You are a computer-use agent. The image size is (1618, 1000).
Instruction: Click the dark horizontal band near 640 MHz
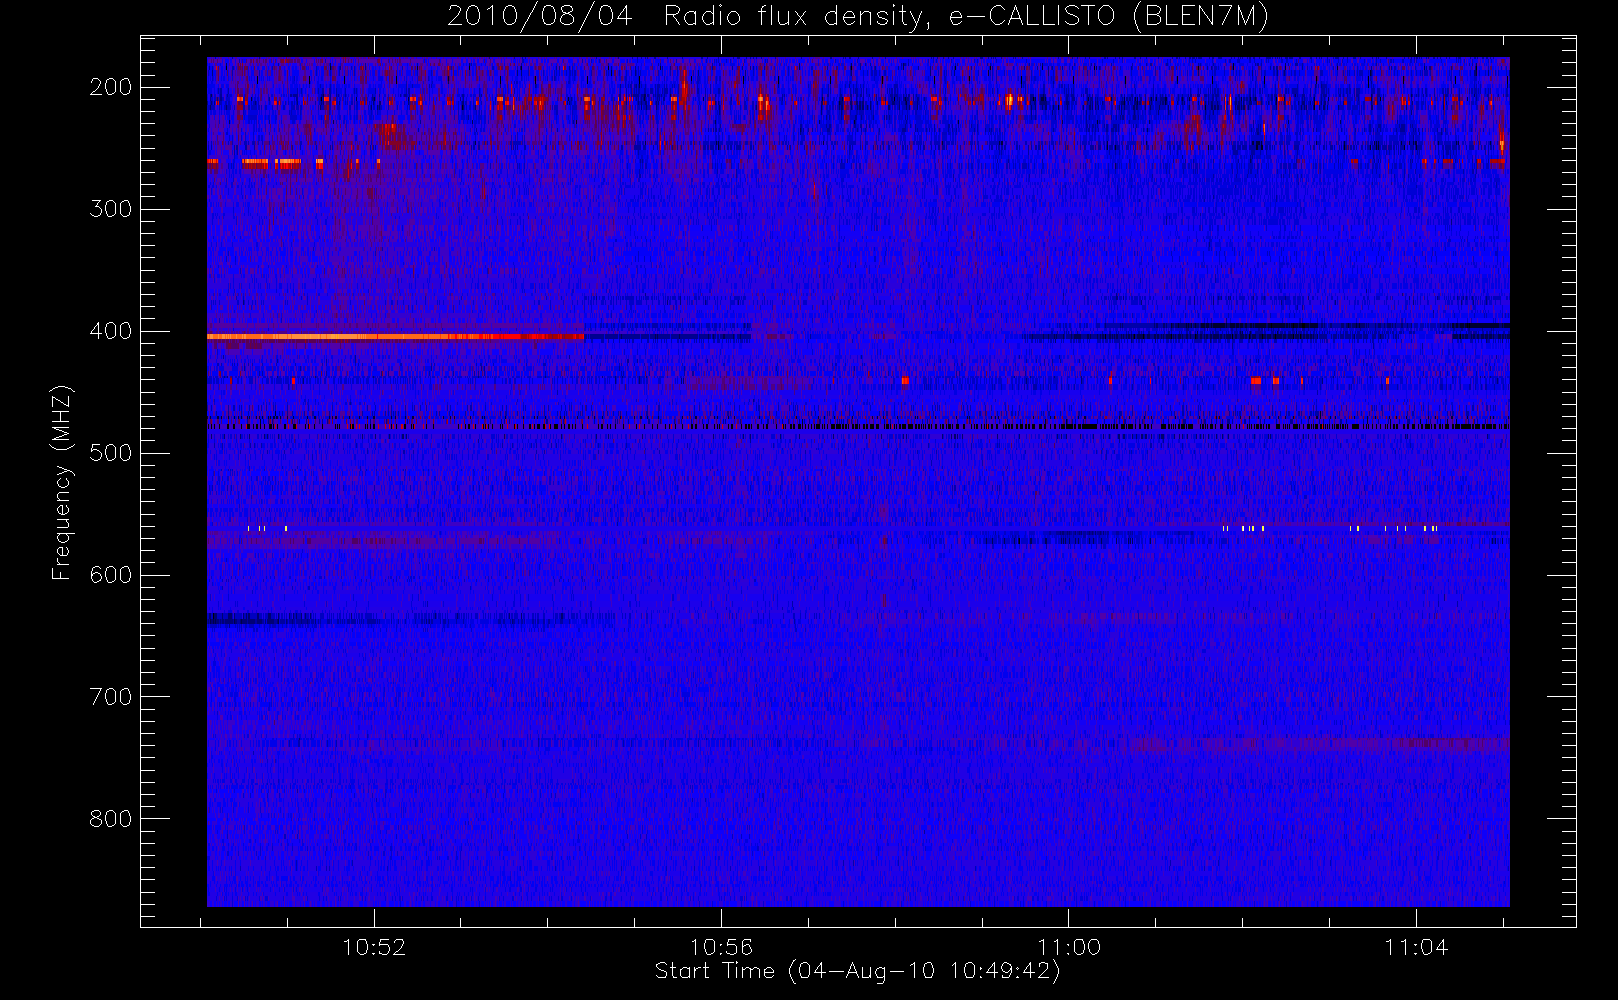click(410, 620)
